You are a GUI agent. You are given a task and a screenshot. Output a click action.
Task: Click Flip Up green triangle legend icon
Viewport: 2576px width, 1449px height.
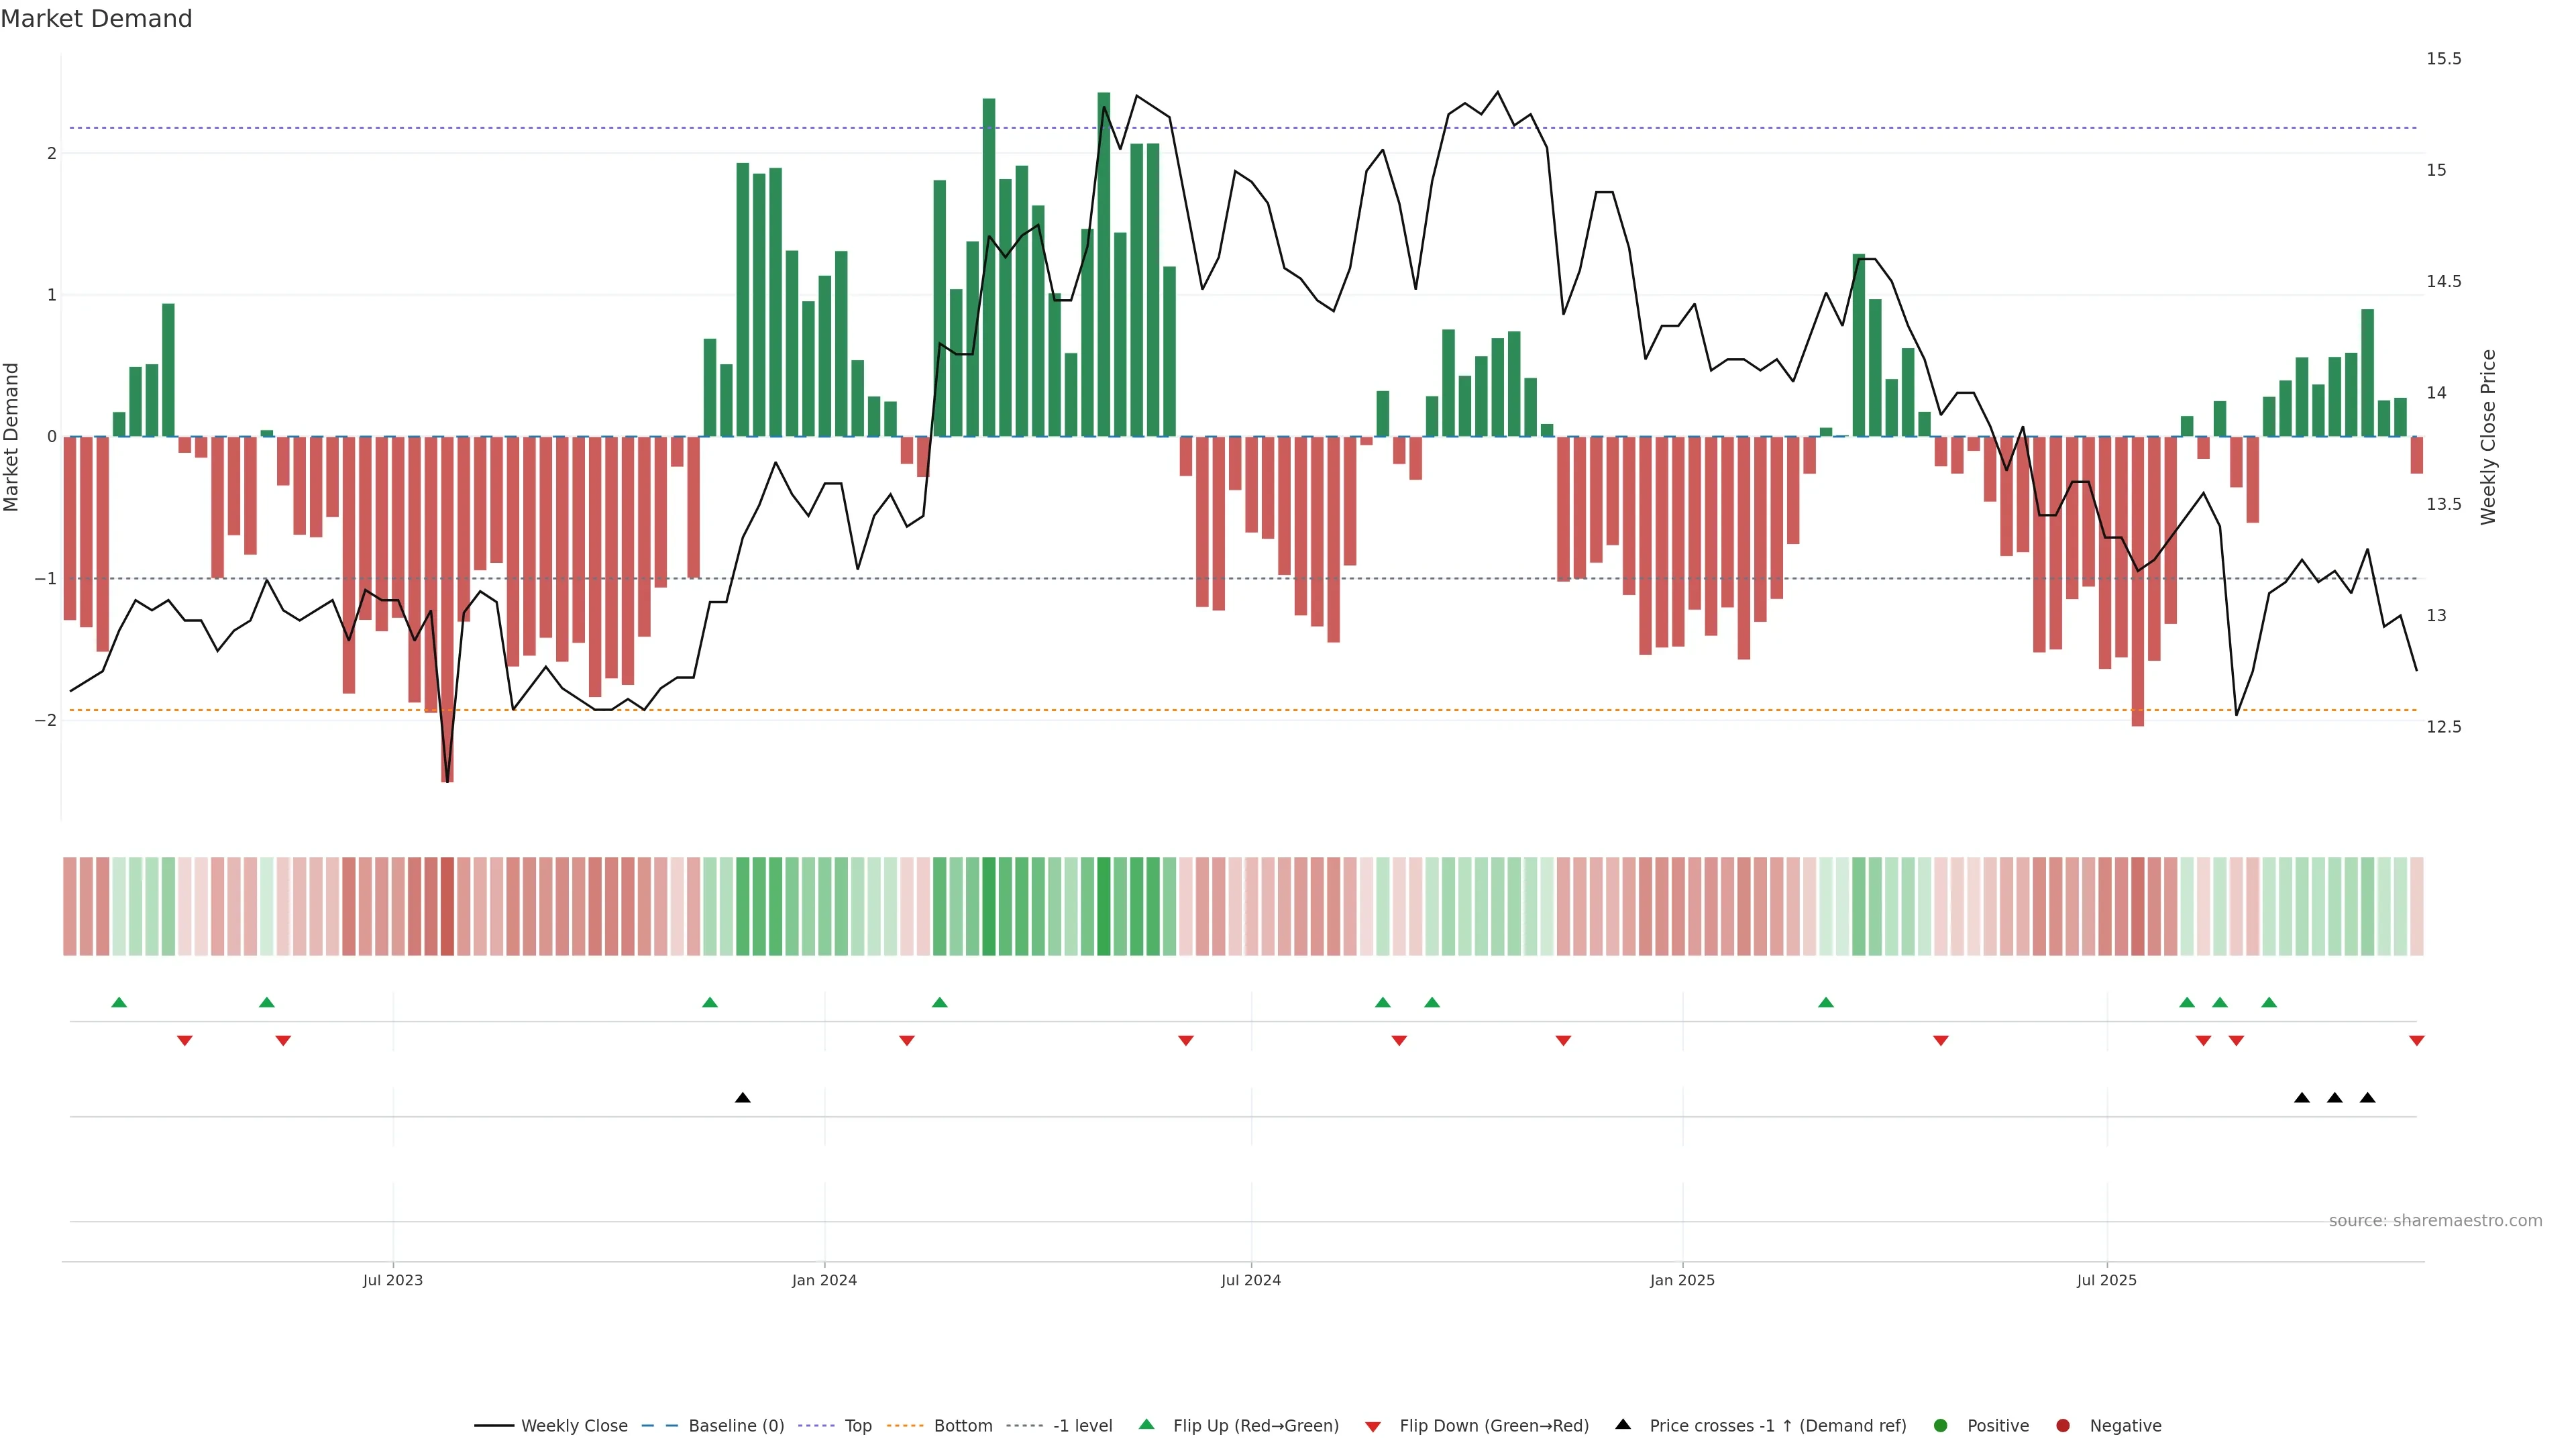tap(1147, 1424)
